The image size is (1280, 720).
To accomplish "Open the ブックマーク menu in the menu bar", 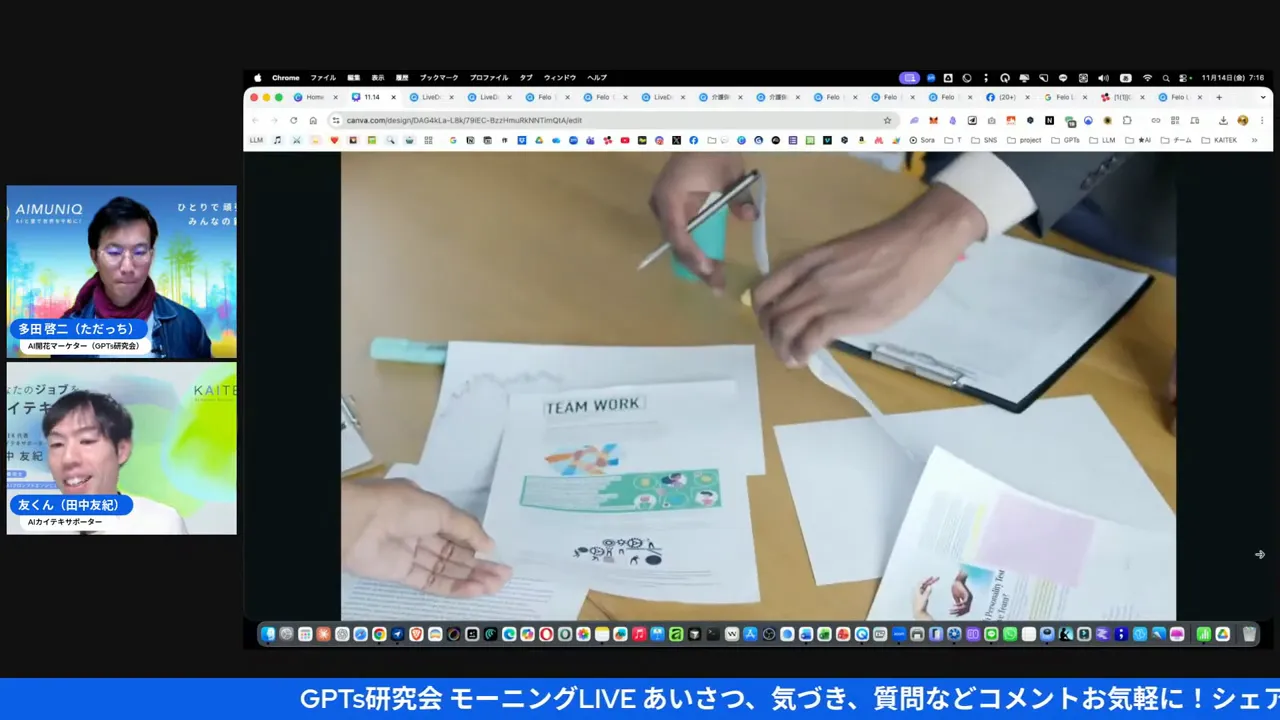I will tap(440, 77).
